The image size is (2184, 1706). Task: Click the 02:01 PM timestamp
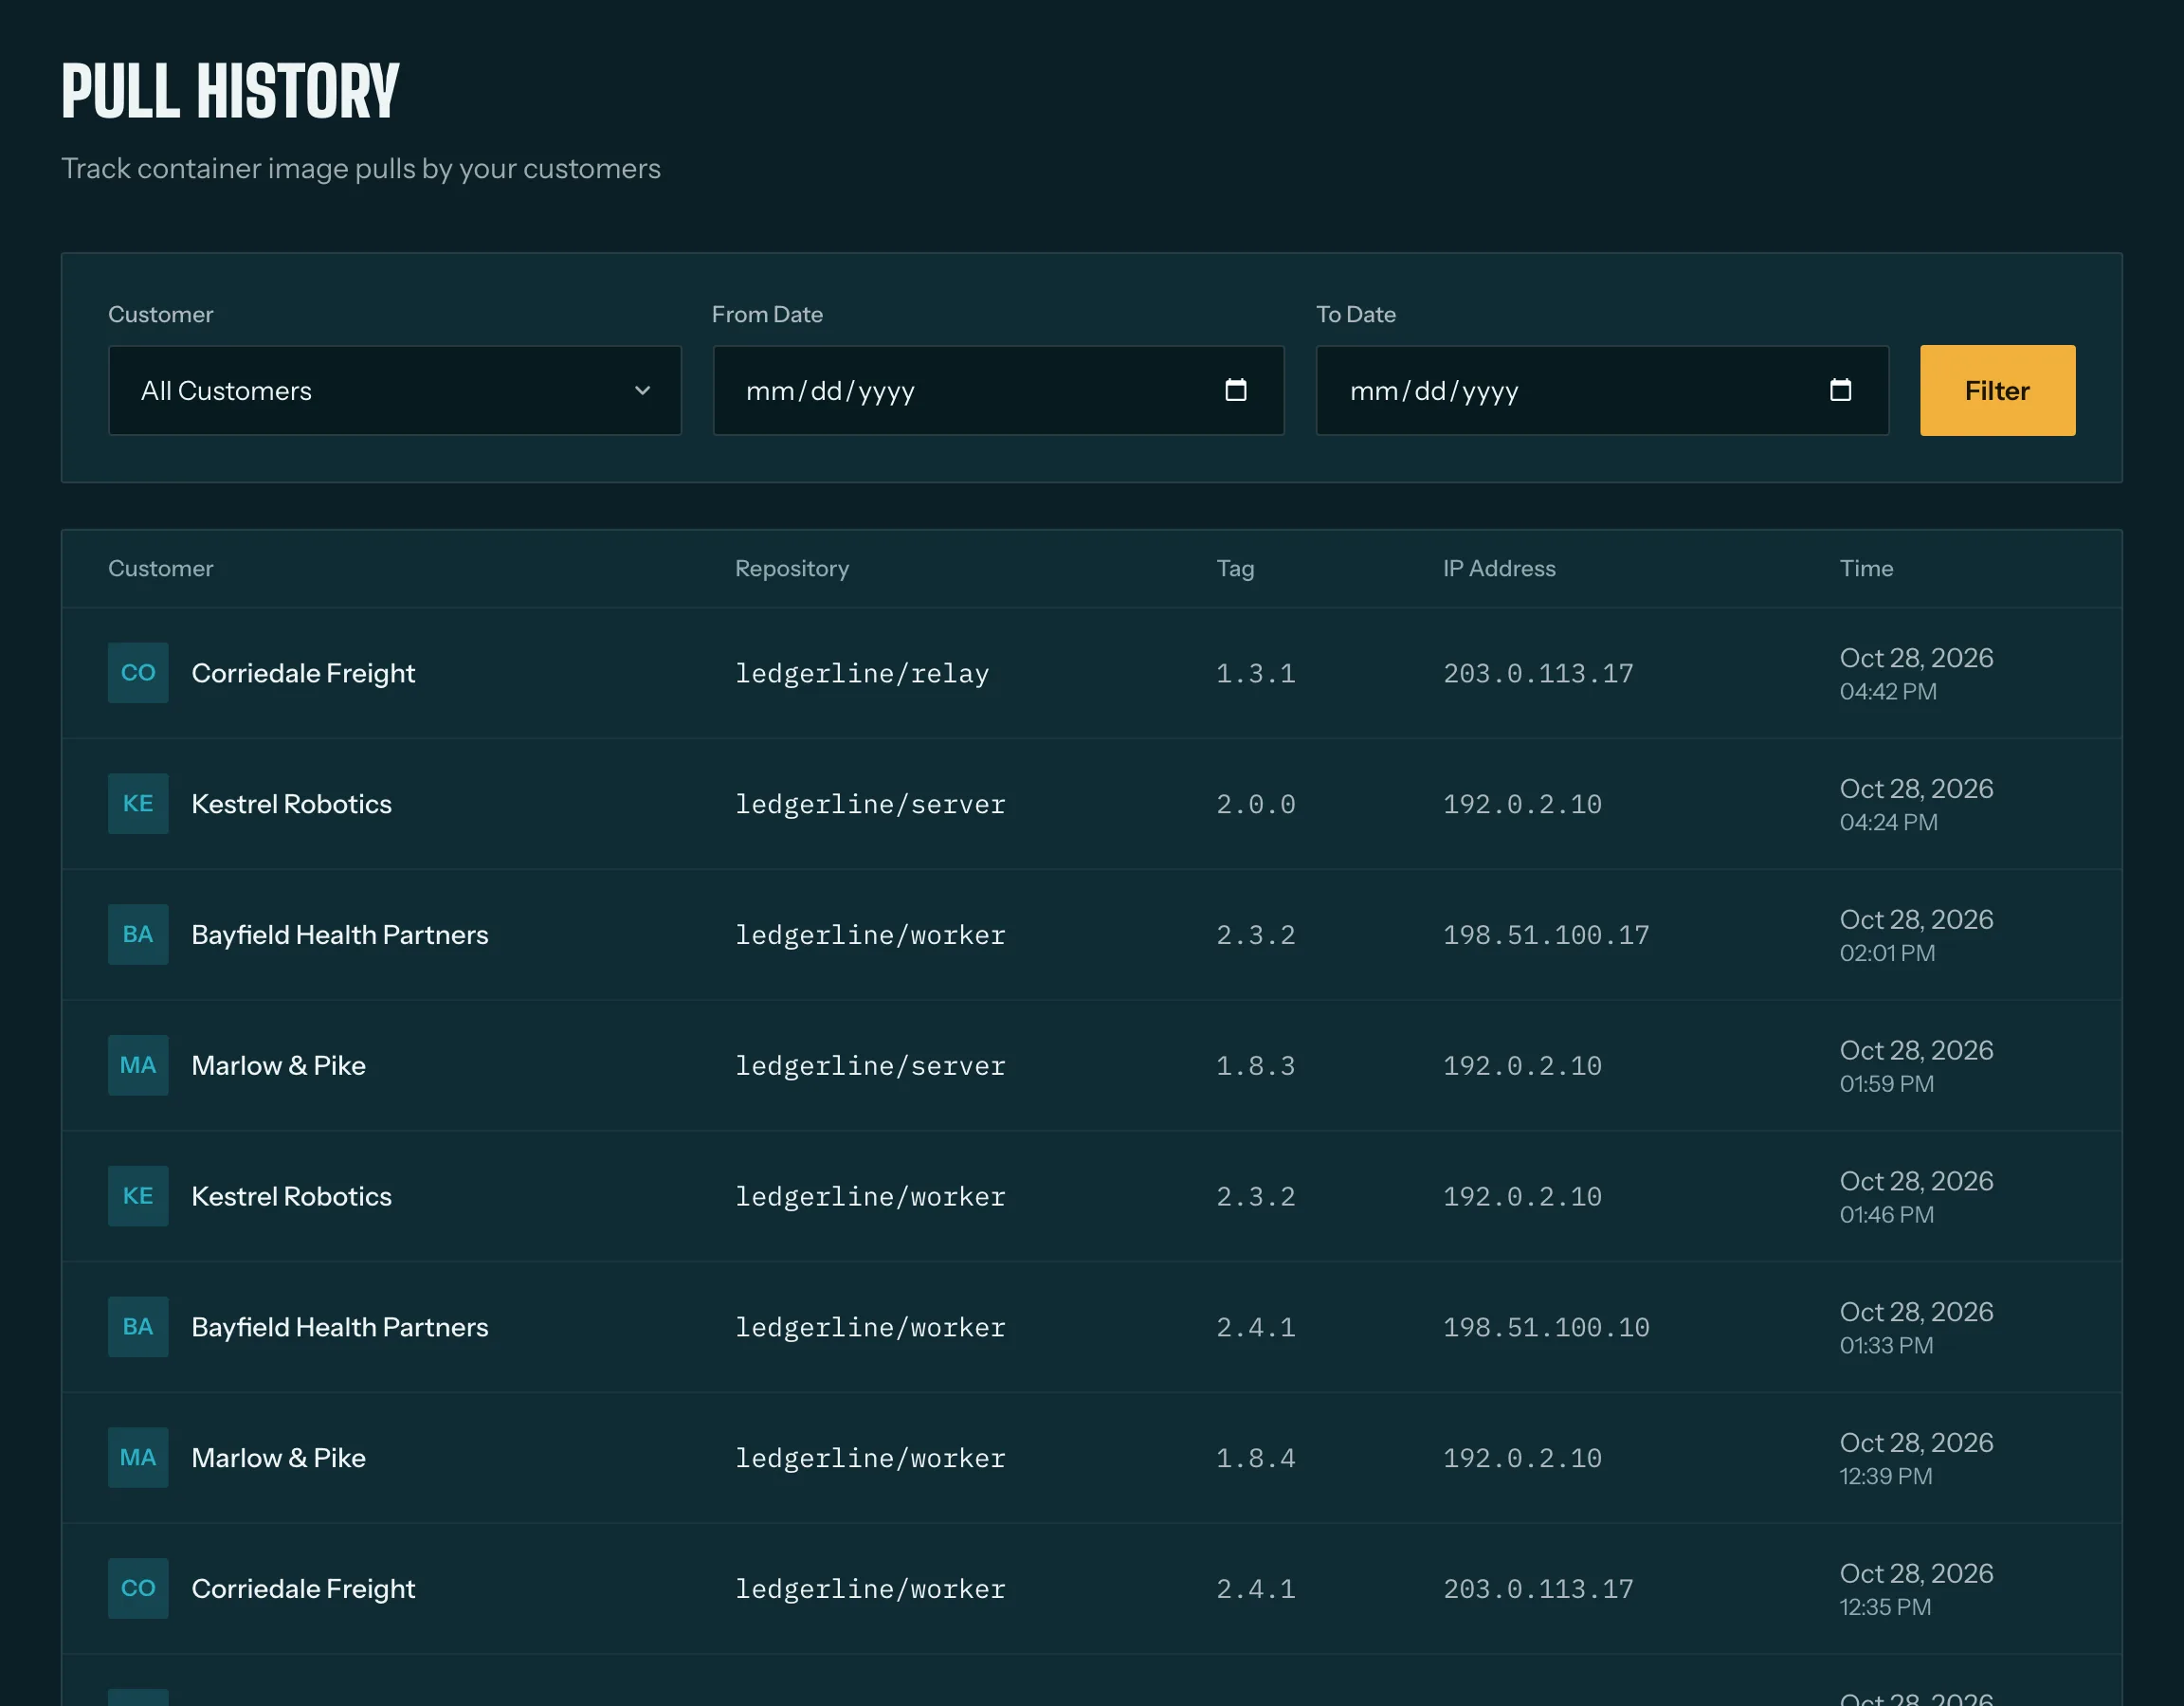coord(1887,953)
